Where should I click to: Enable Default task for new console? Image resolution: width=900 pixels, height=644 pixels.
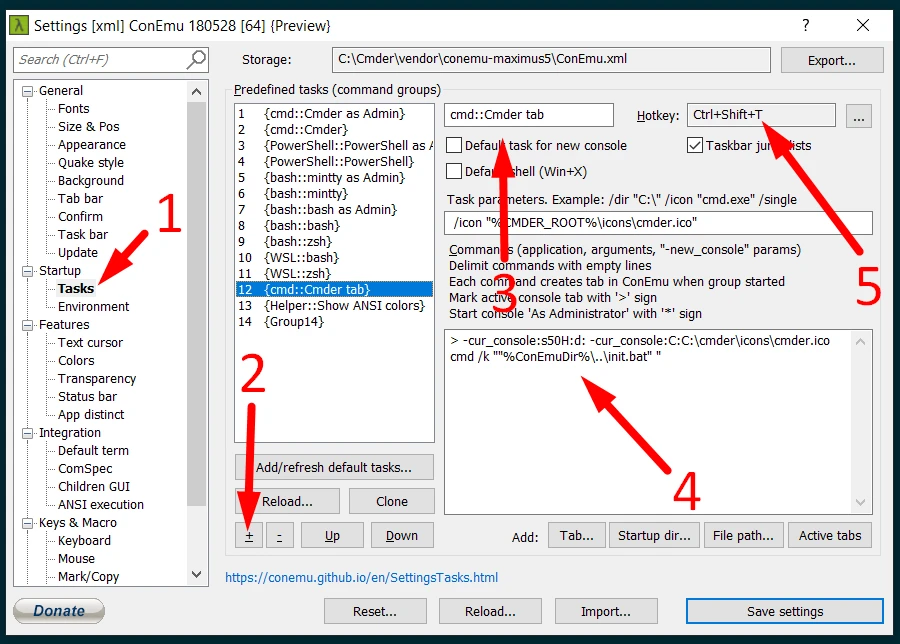[454, 145]
